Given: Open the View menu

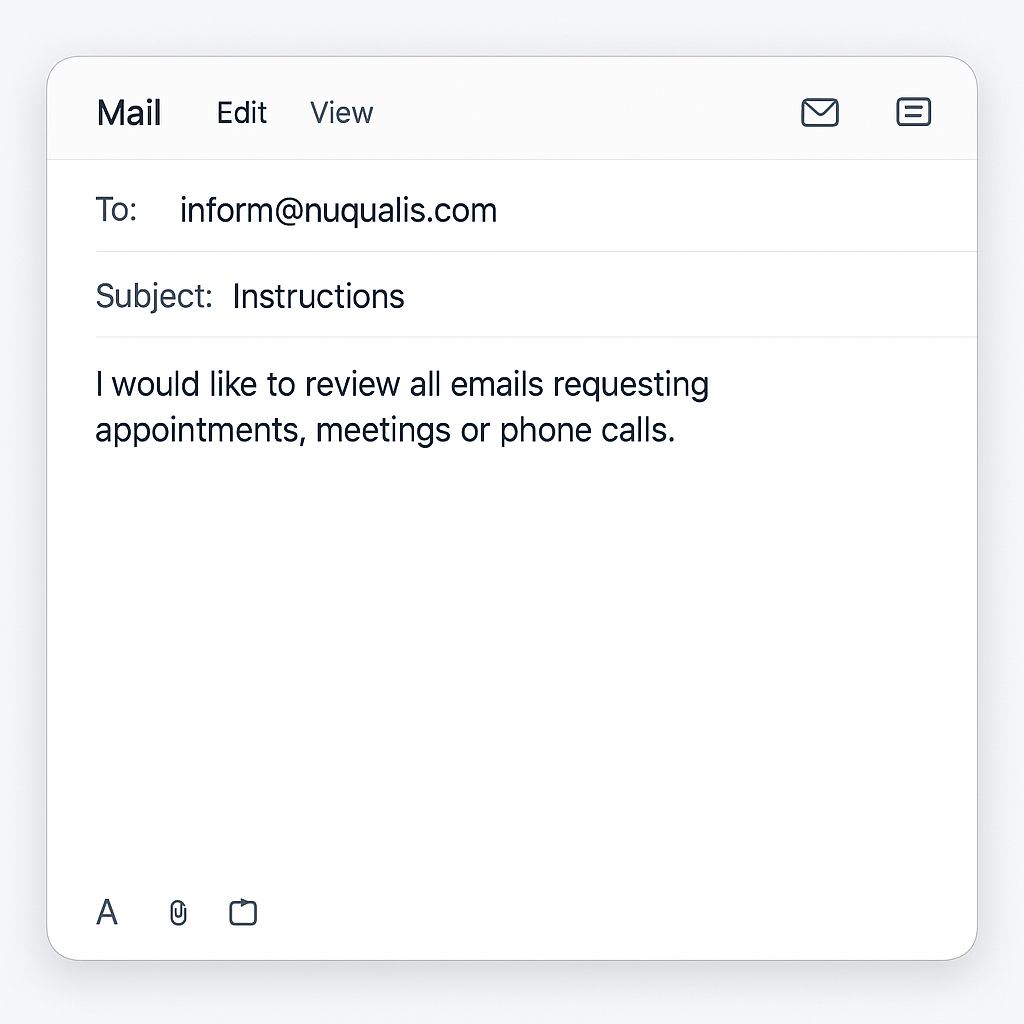Looking at the screenshot, I should 342,113.
